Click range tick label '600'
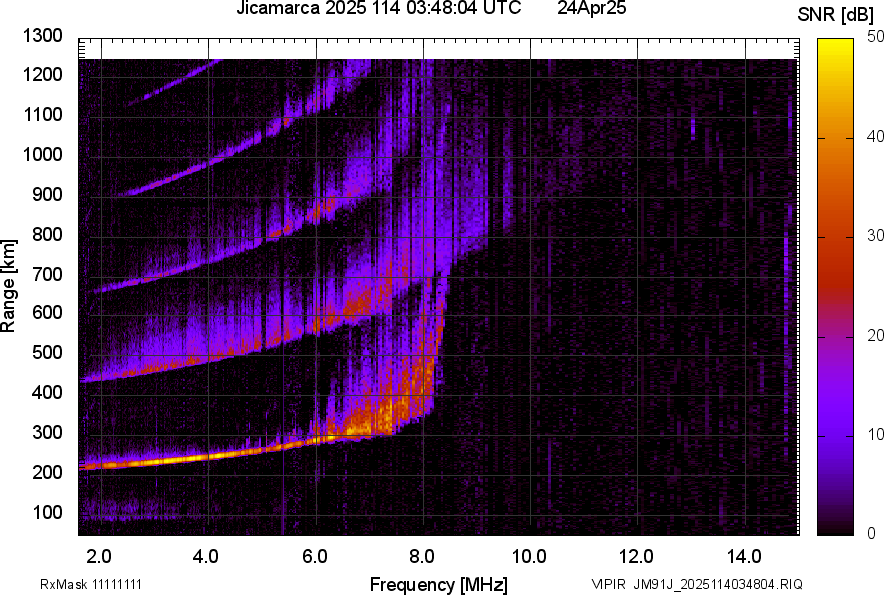Screen dimensions: 884x595 (47, 312)
